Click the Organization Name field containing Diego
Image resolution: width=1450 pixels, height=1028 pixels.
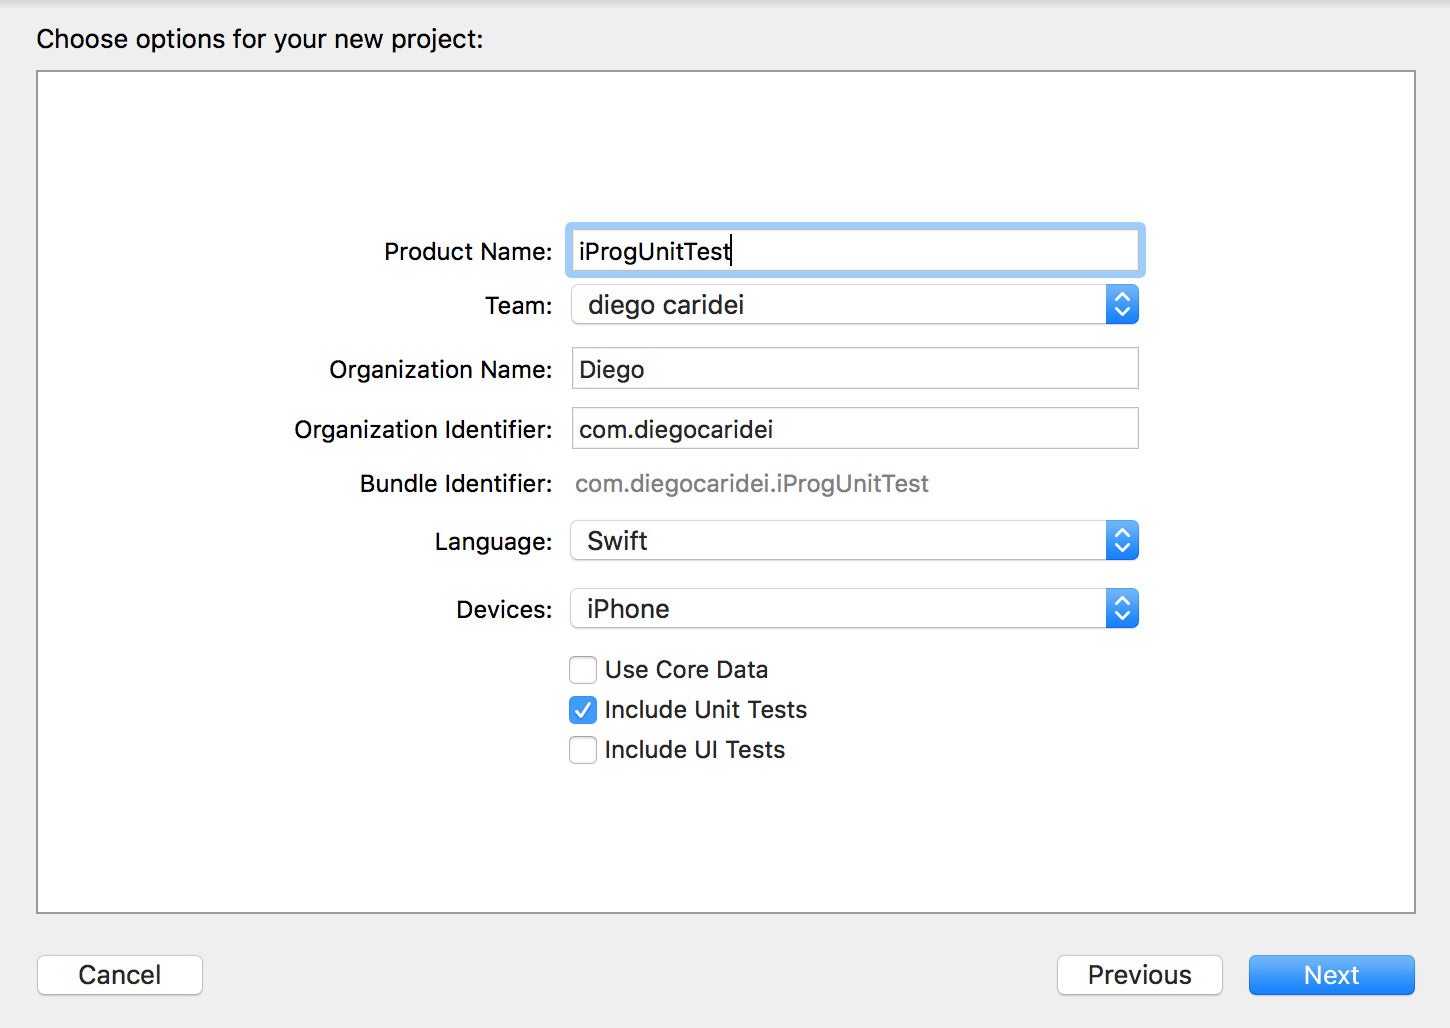click(x=855, y=369)
